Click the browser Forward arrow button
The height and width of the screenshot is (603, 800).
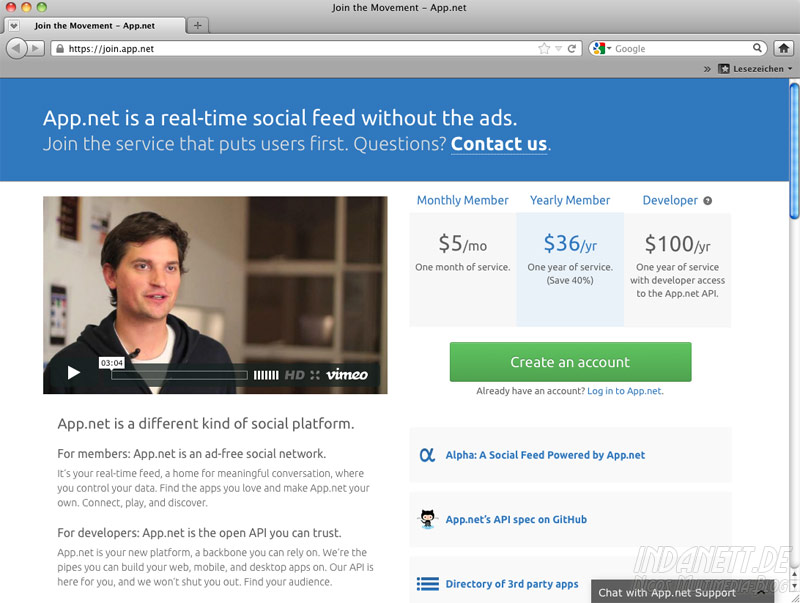click(36, 48)
